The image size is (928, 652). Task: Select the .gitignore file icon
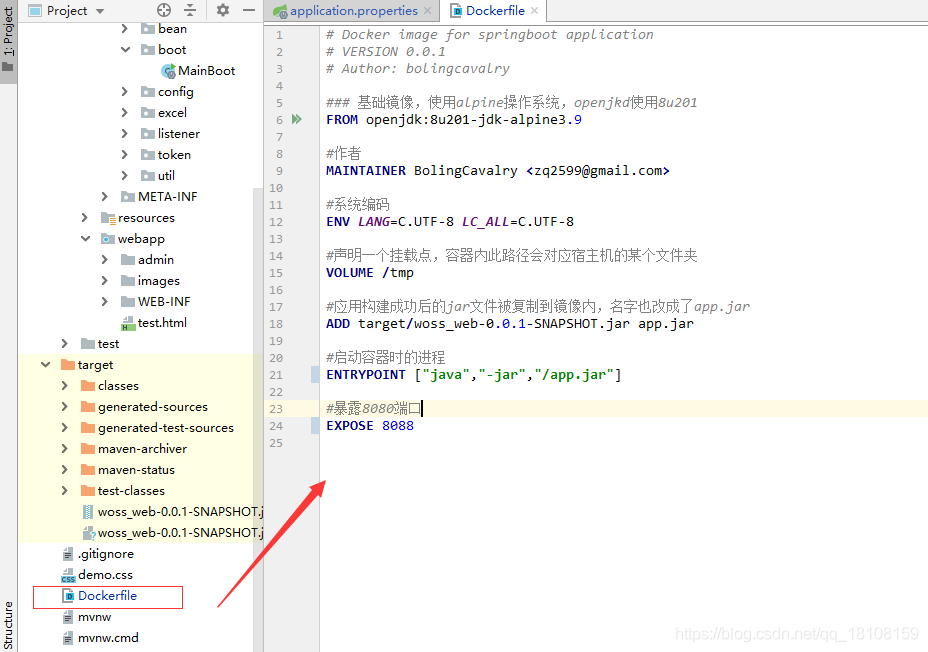[x=68, y=554]
